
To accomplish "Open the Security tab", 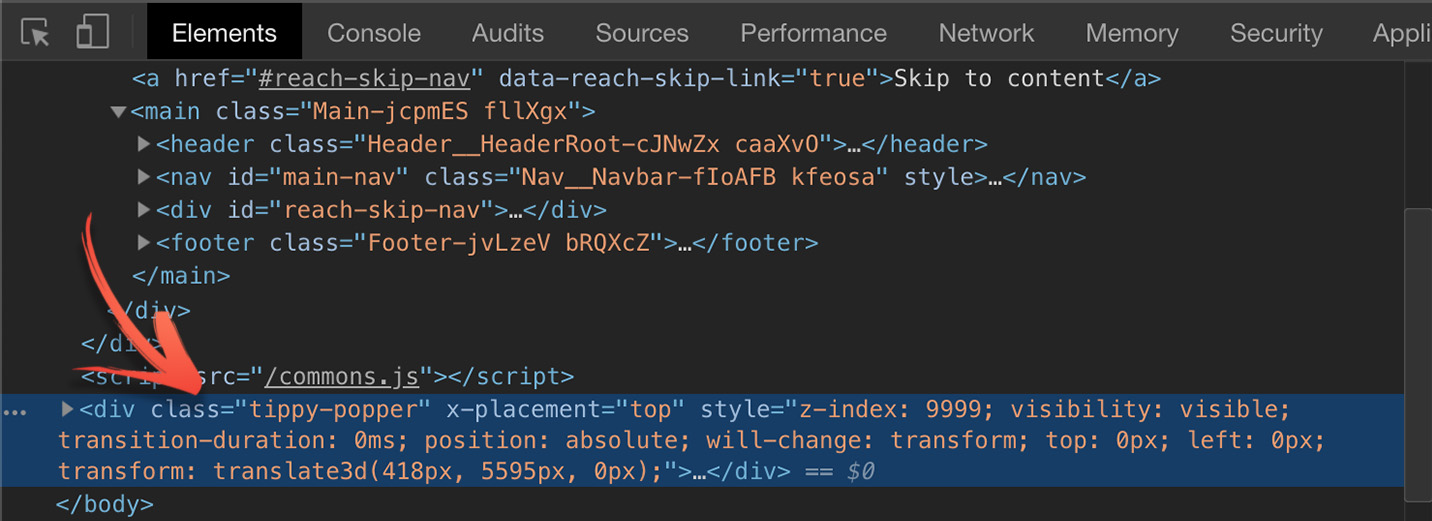I will coord(1276,33).
